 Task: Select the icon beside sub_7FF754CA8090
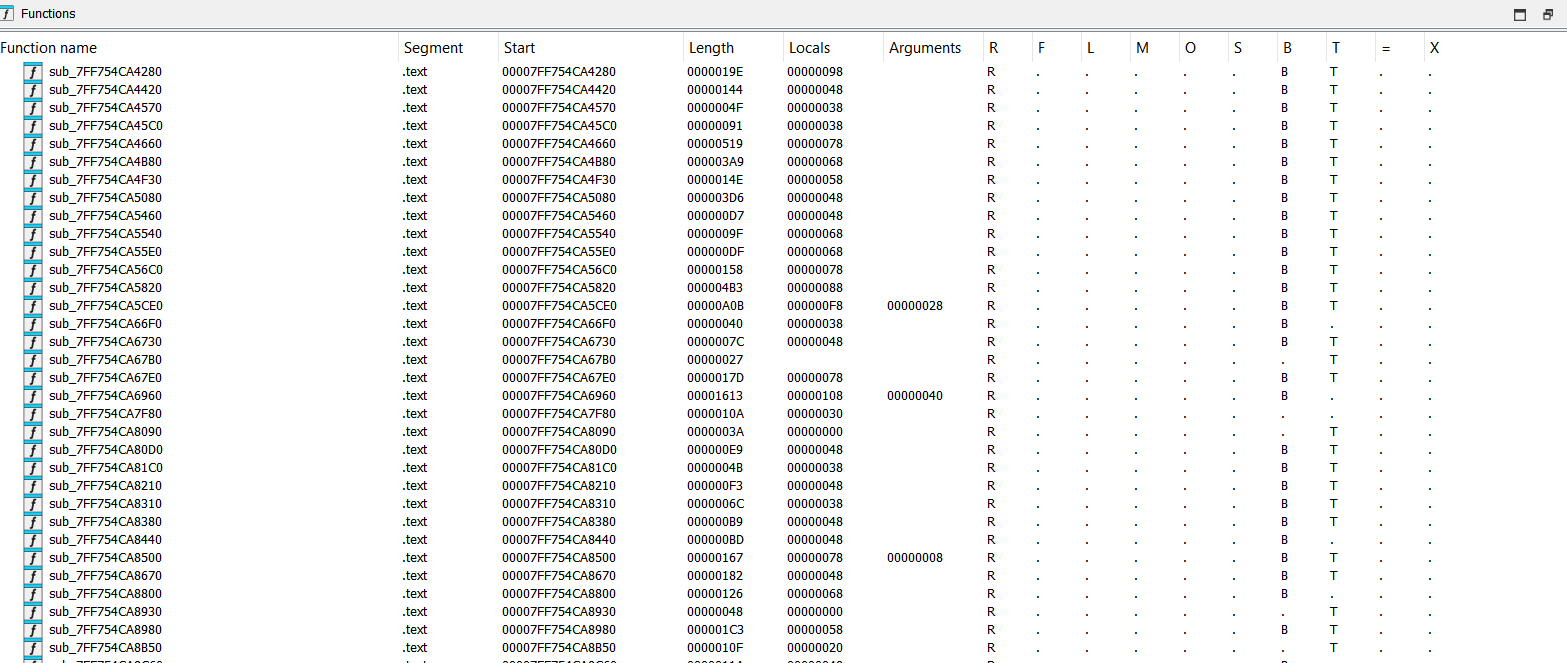[x=33, y=432]
